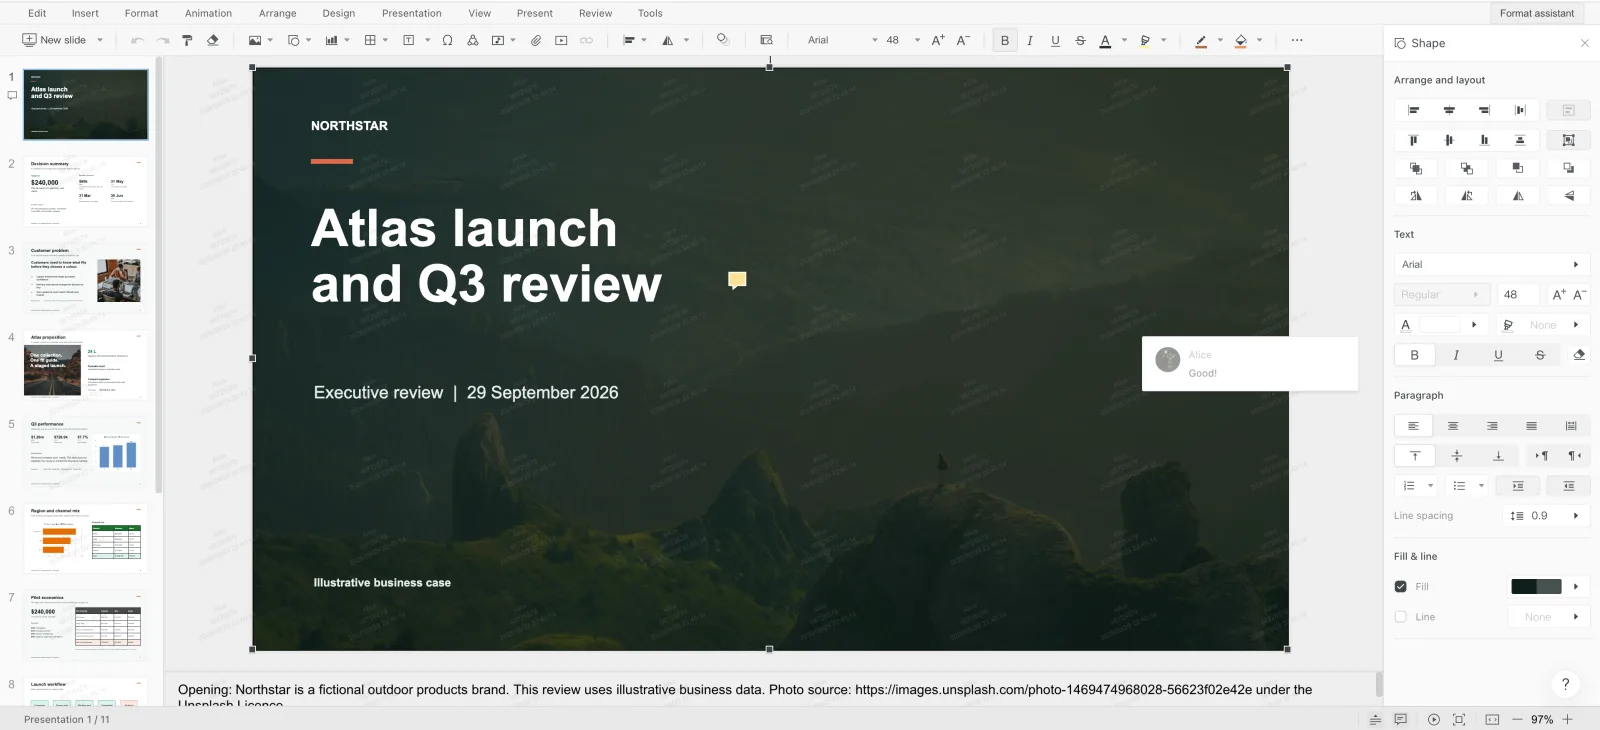Insert a special character with omega icon
This screenshot has height=730, width=1600.
click(447, 40)
